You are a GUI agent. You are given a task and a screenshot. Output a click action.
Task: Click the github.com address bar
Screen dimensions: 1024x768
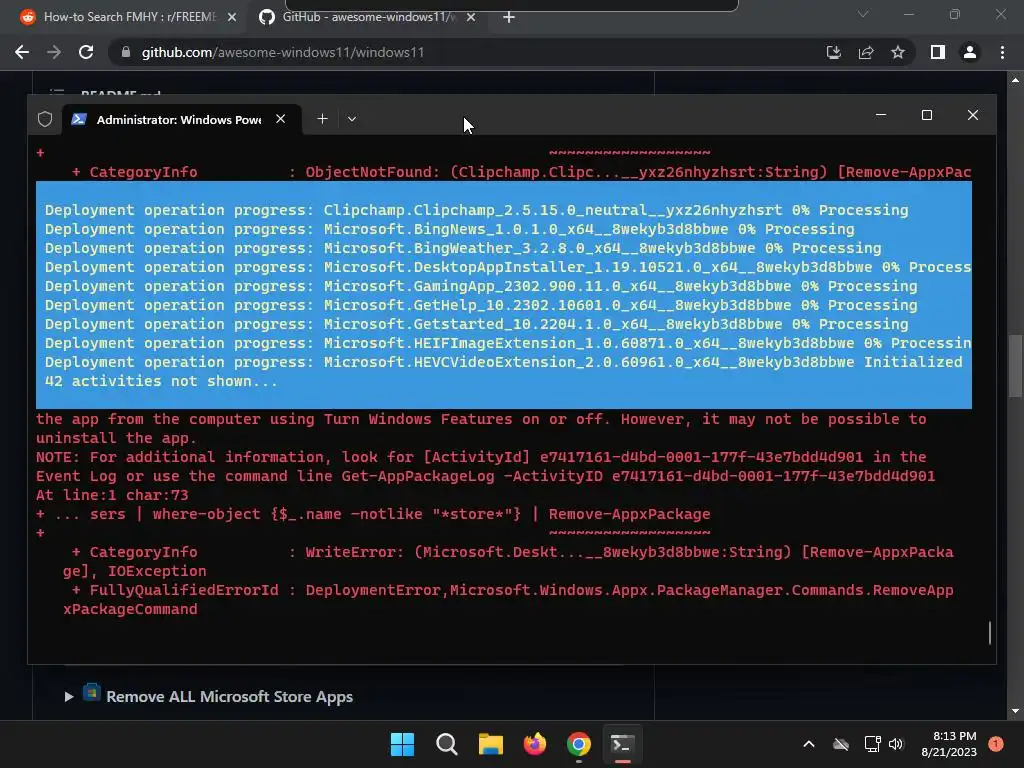(283, 52)
